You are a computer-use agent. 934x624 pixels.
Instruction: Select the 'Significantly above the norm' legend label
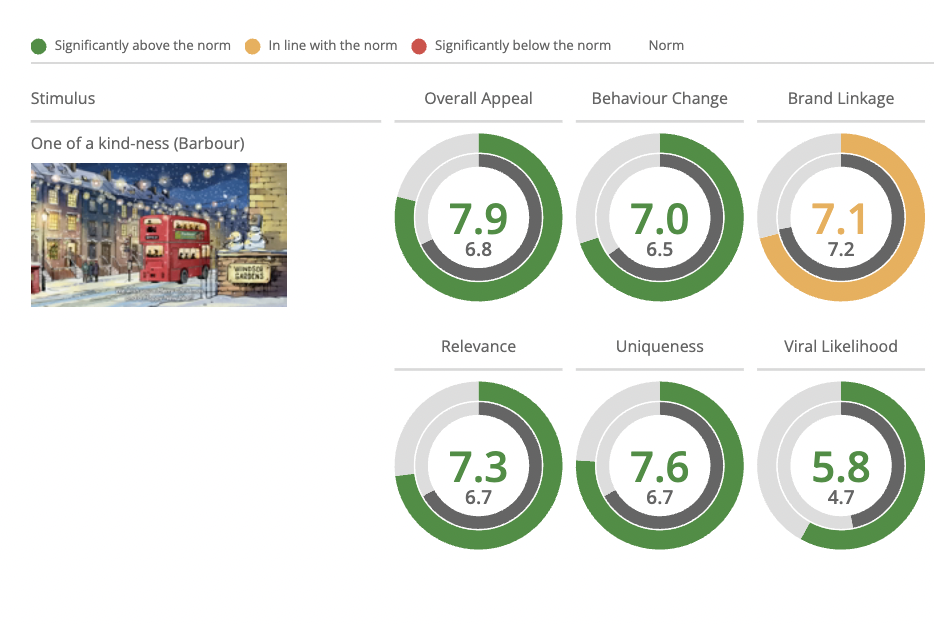click(x=142, y=46)
